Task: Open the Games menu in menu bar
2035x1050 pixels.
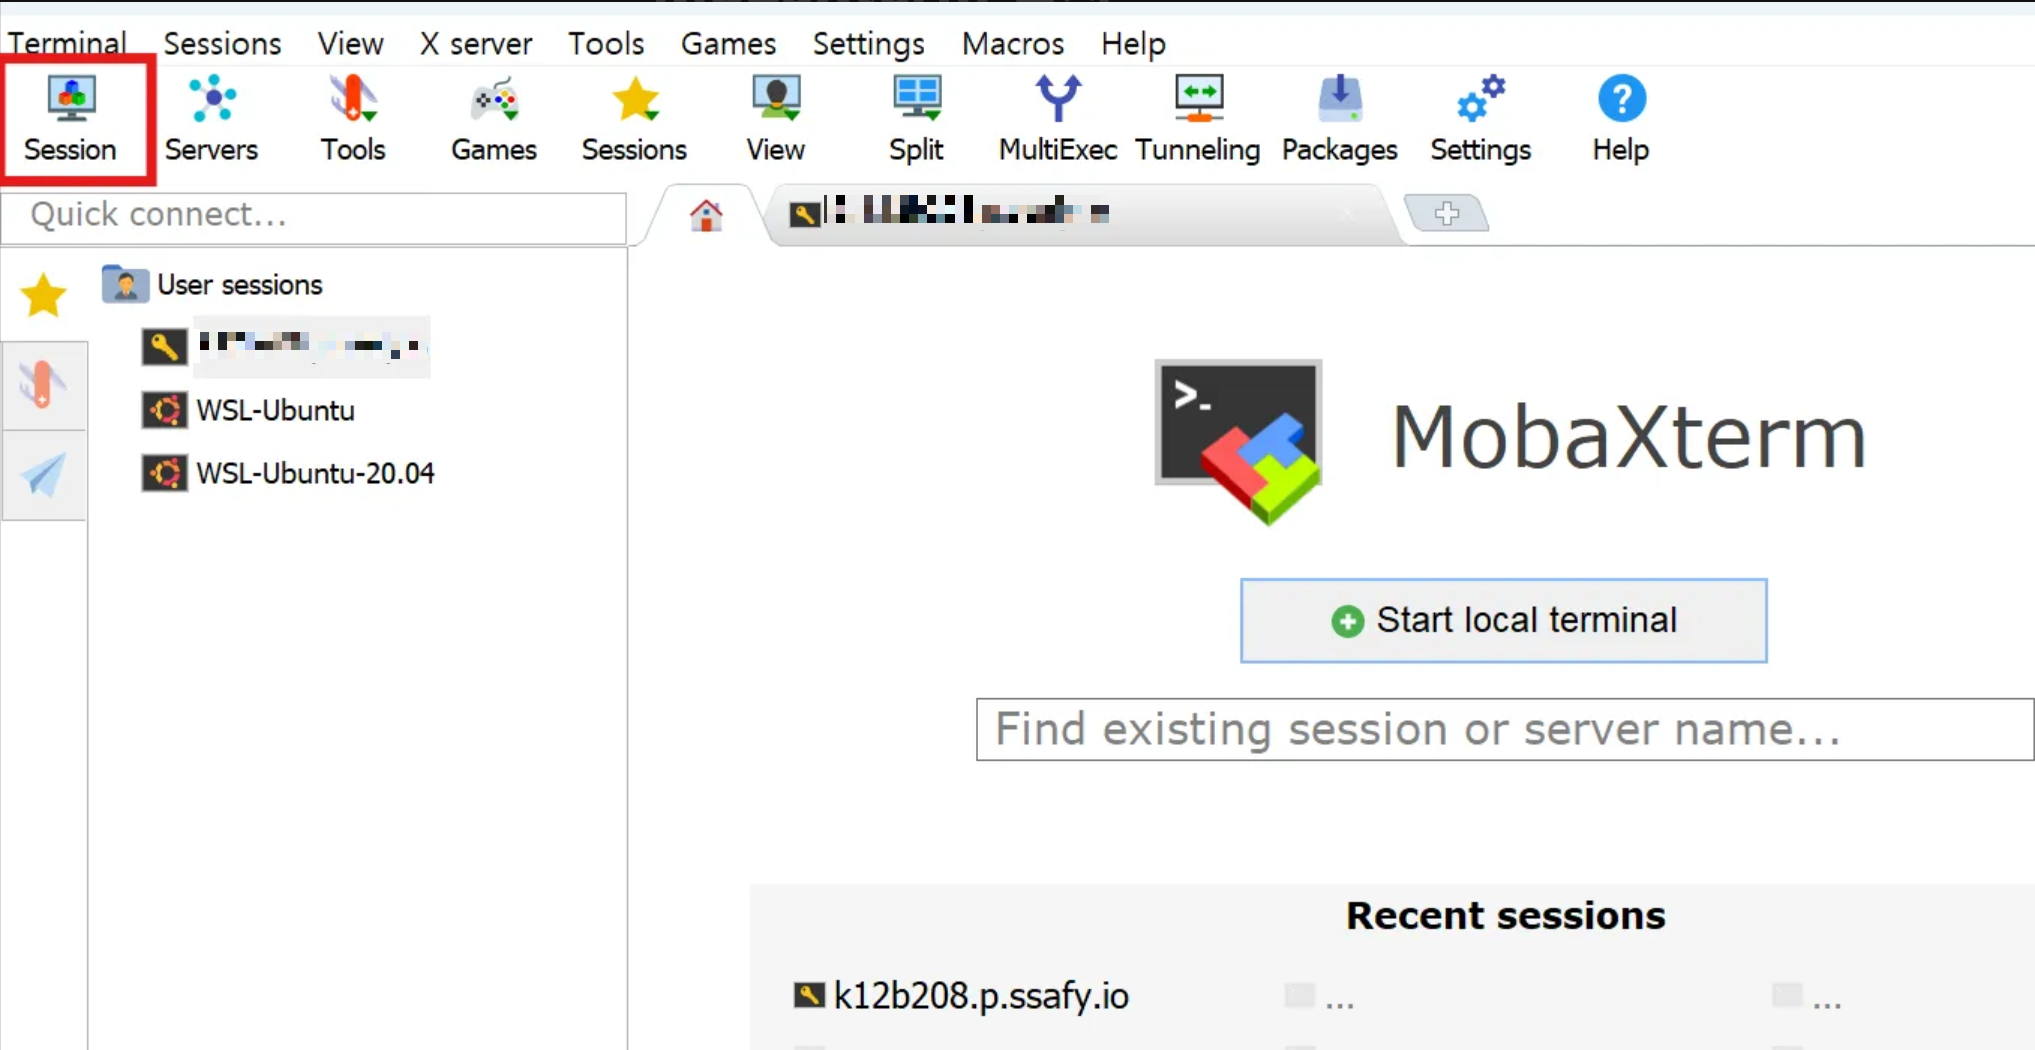Action: tap(728, 43)
